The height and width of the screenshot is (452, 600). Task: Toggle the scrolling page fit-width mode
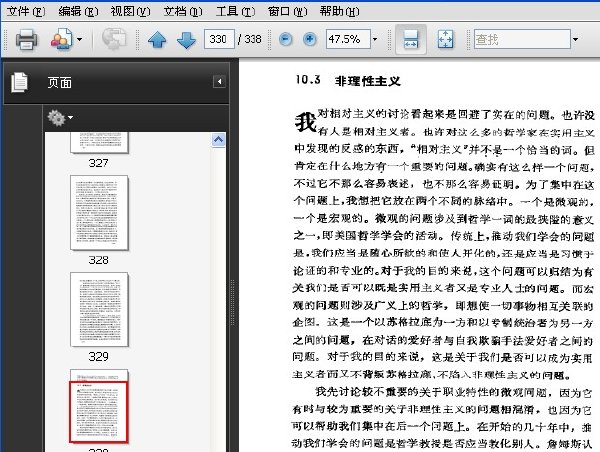click(411, 39)
